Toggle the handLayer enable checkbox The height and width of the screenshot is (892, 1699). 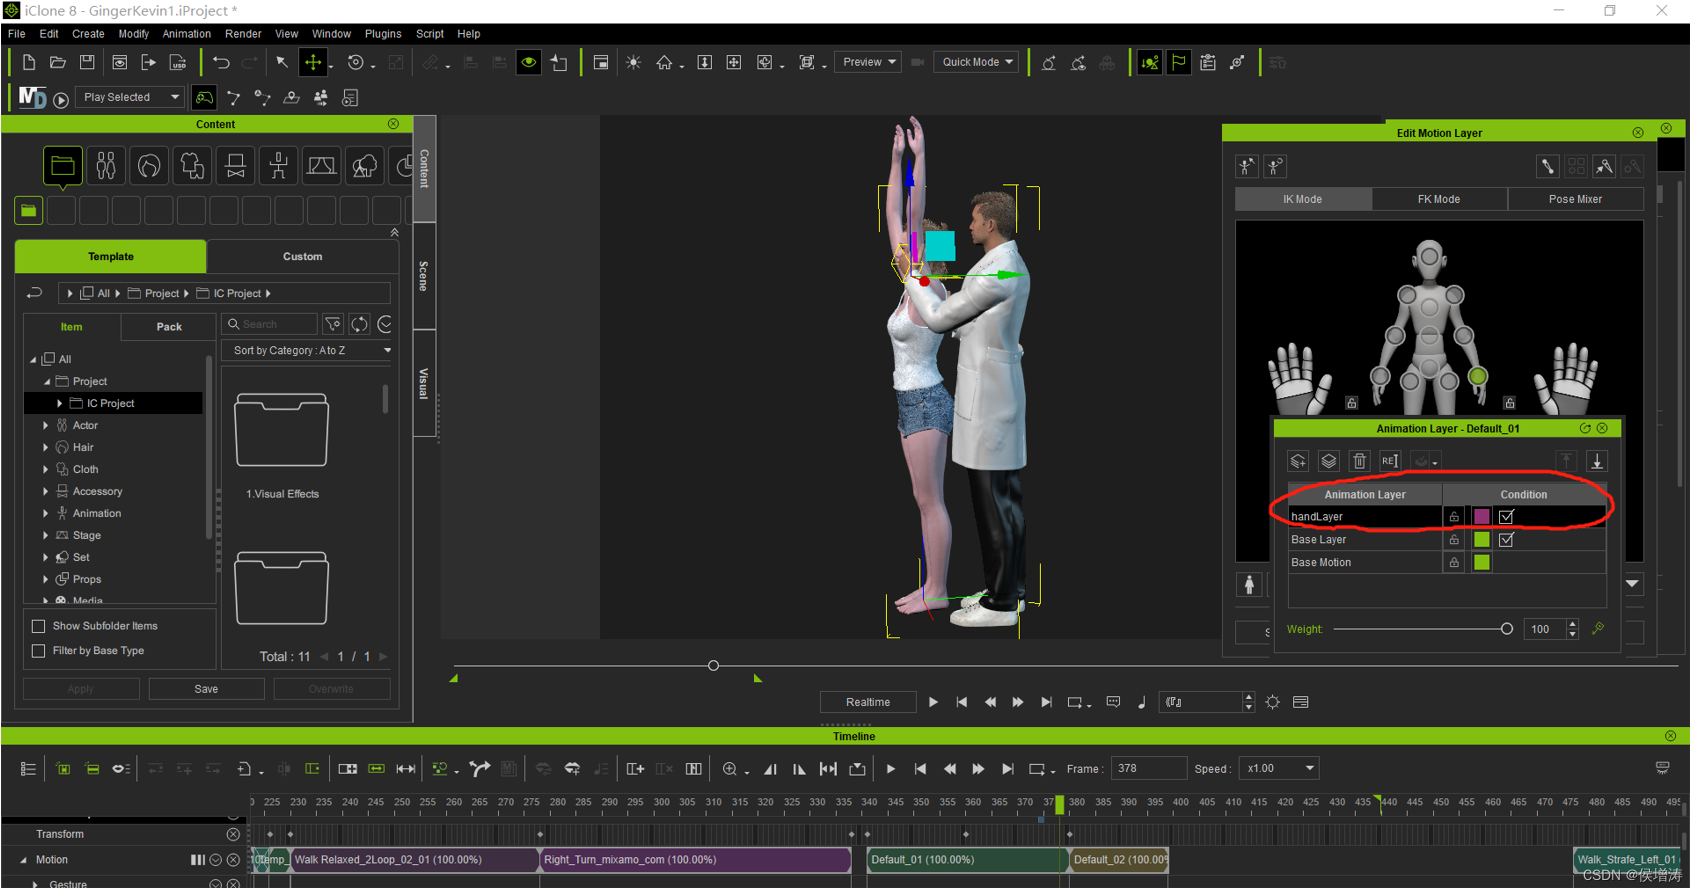[x=1507, y=517]
